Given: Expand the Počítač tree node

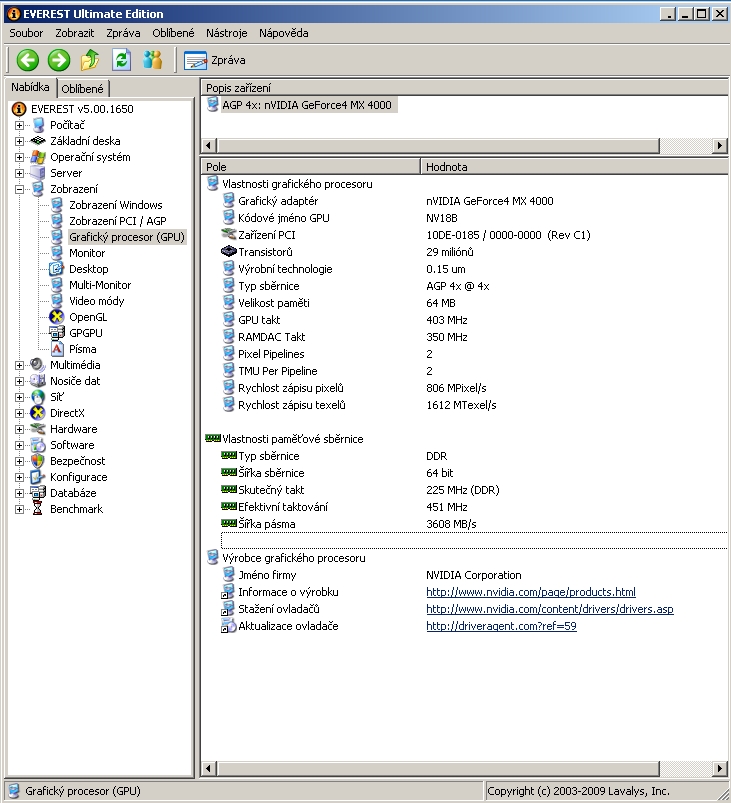Looking at the screenshot, I should tap(19, 125).
